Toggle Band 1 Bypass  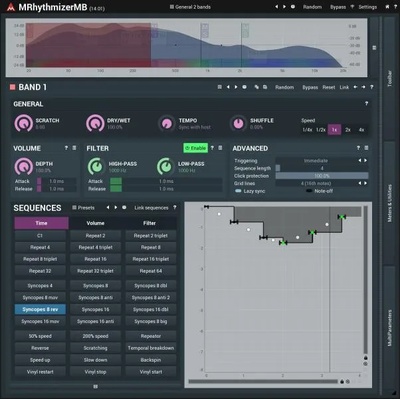click(310, 87)
